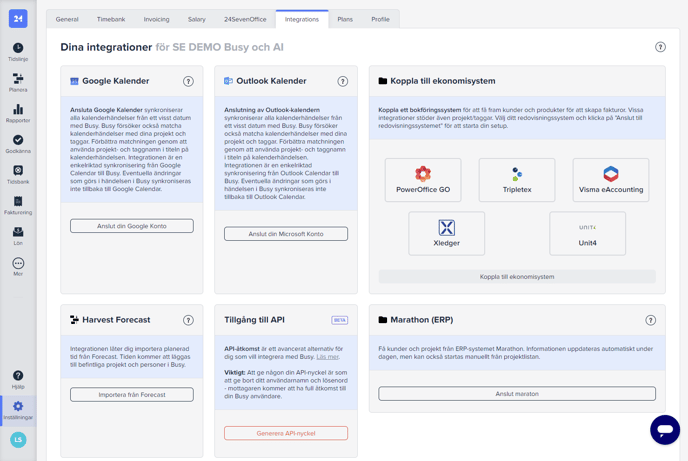
Task: Click Importera från Forecast button
Action: [x=132, y=394]
